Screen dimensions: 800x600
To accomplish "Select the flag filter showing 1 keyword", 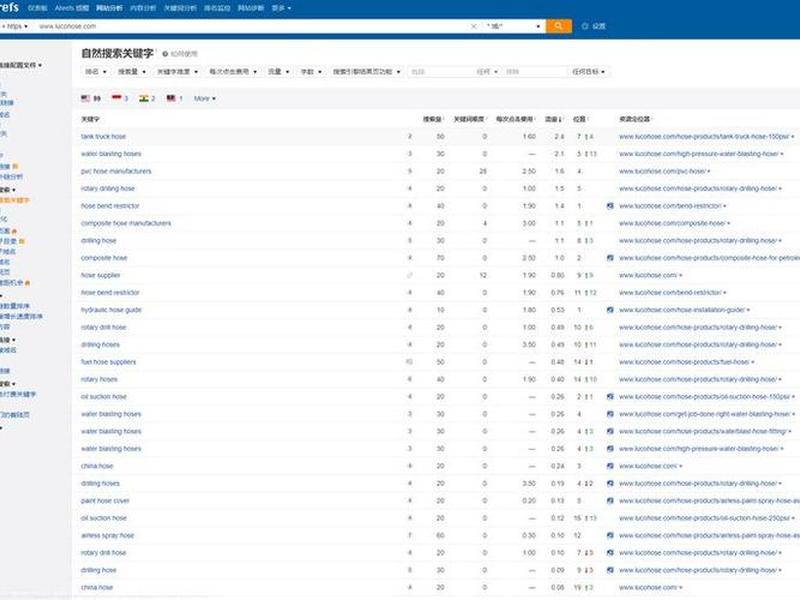I will [174, 98].
